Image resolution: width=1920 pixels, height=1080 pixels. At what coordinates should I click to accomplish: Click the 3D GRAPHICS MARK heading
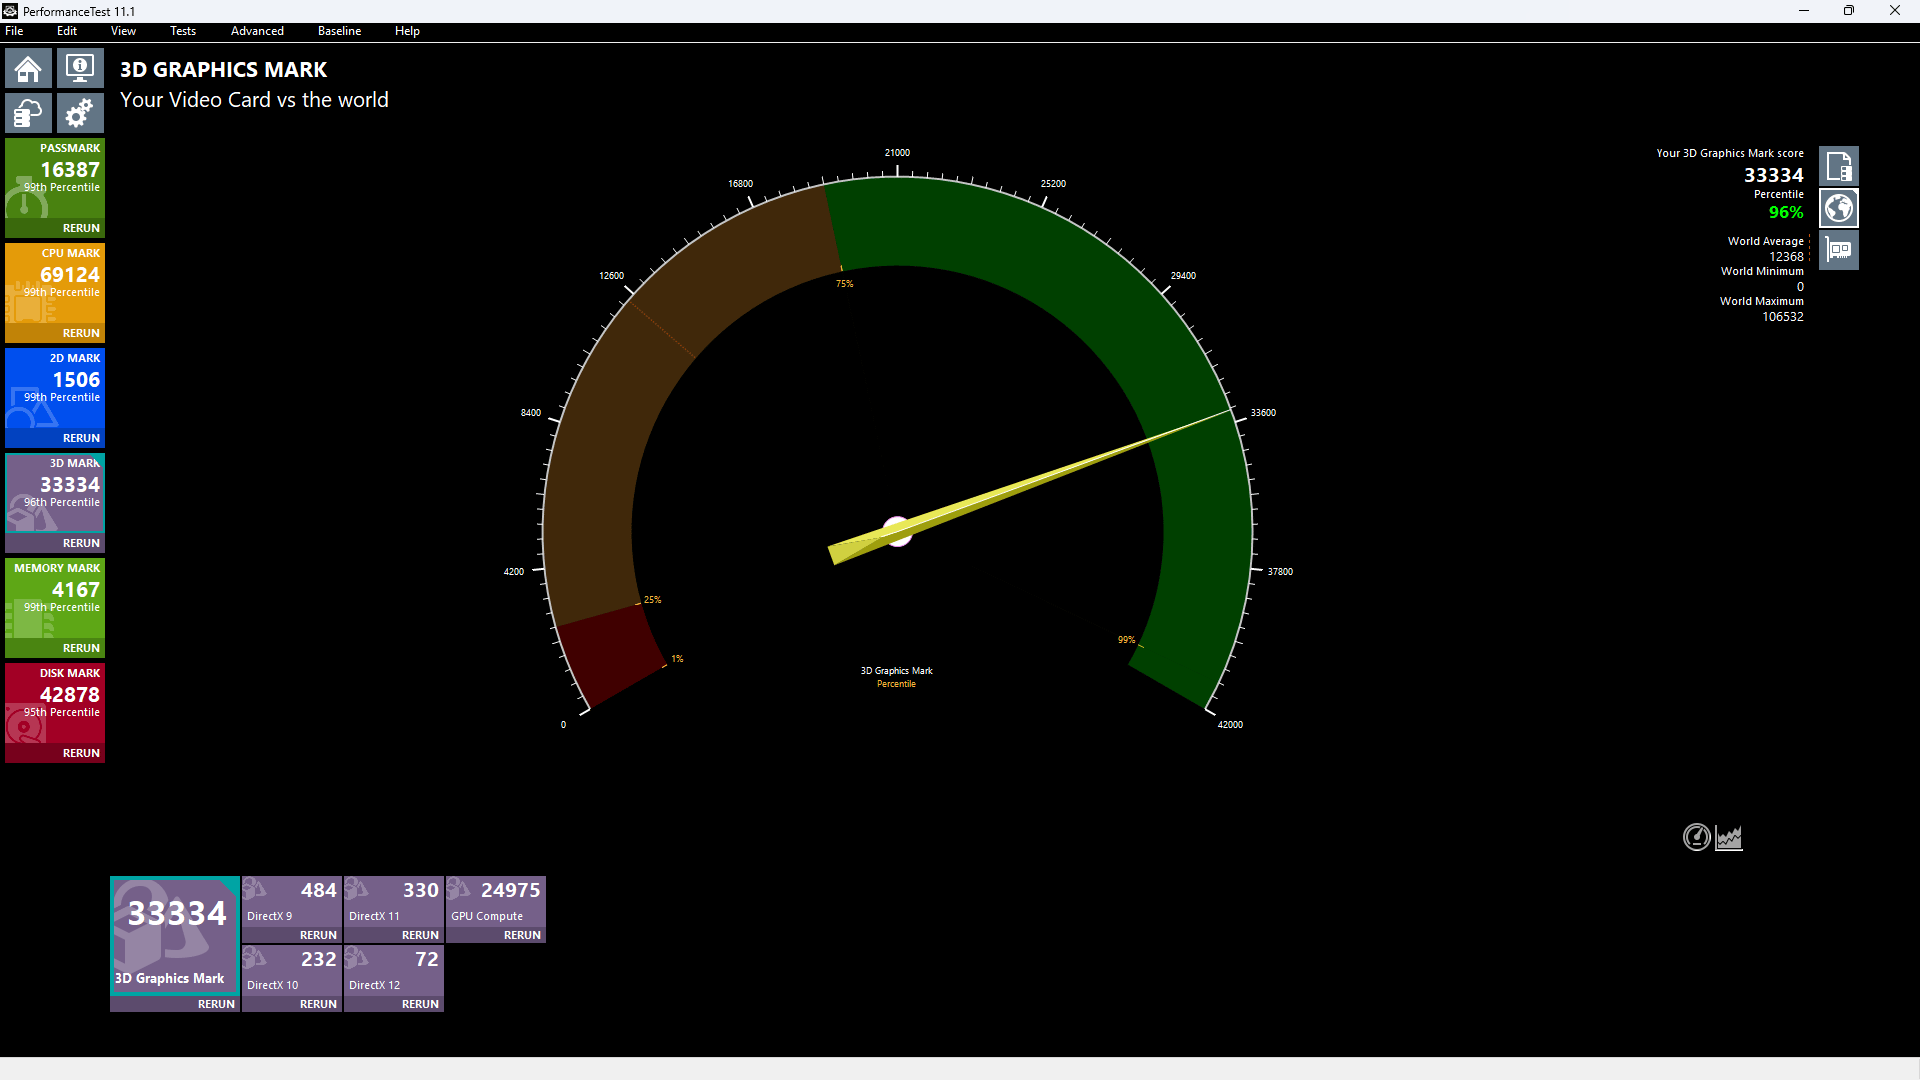click(223, 70)
